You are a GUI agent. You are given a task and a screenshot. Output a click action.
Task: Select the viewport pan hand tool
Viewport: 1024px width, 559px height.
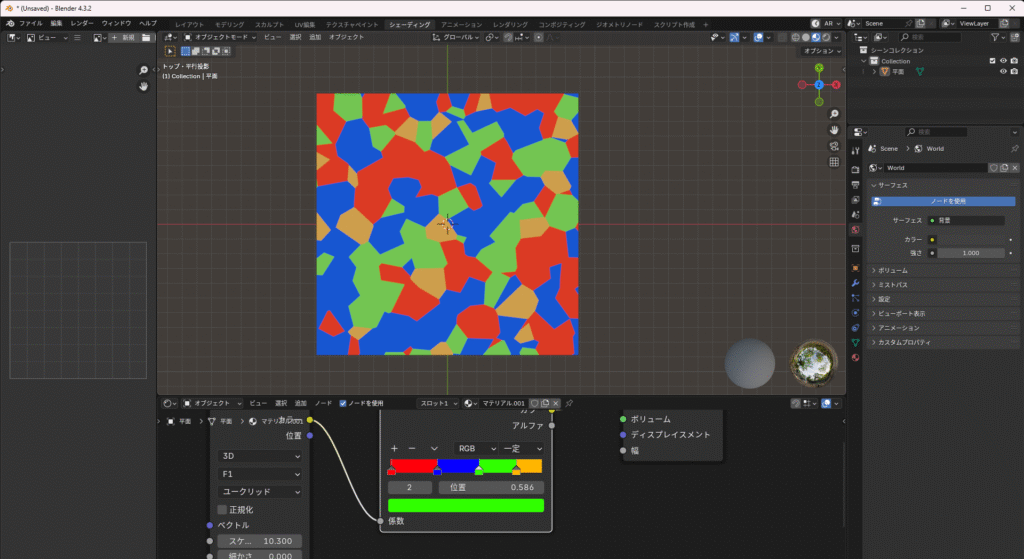coord(834,130)
